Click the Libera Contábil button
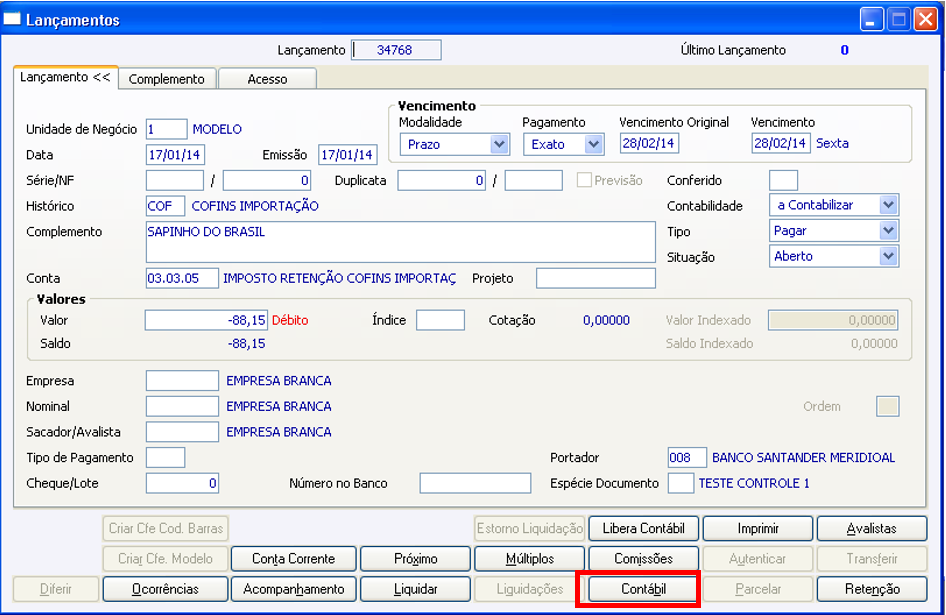Screen dimensions: 946x615 (x=644, y=529)
